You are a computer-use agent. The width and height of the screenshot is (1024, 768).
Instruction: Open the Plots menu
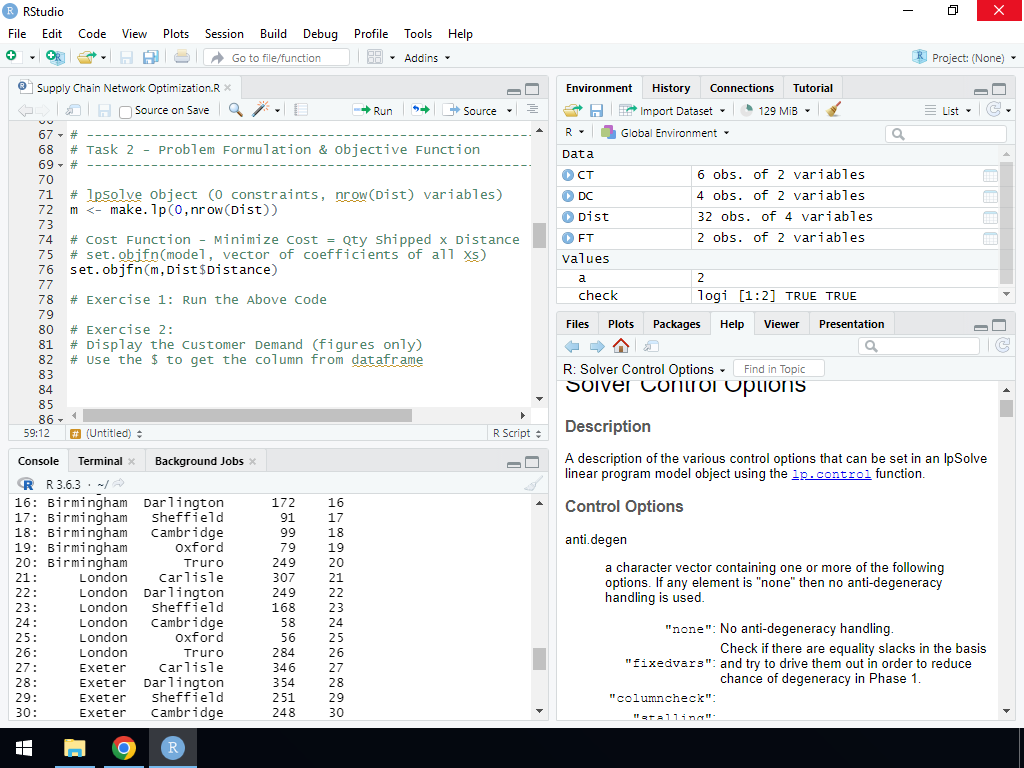pyautogui.click(x=176, y=33)
